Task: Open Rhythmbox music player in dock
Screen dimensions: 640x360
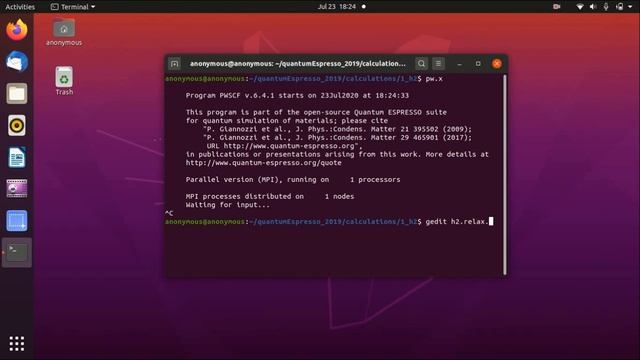Action: point(17,125)
